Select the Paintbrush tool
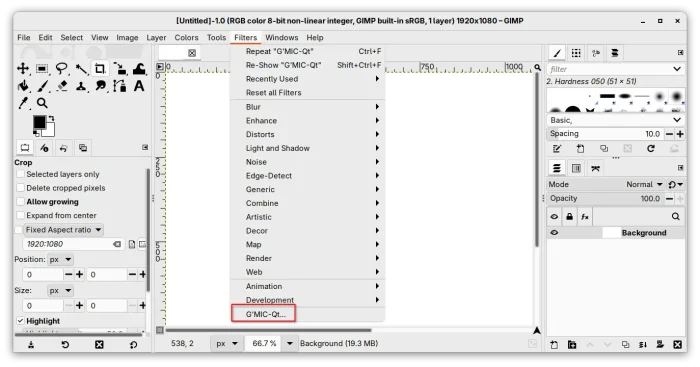The width and height of the screenshot is (700, 367). click(42, 86)
